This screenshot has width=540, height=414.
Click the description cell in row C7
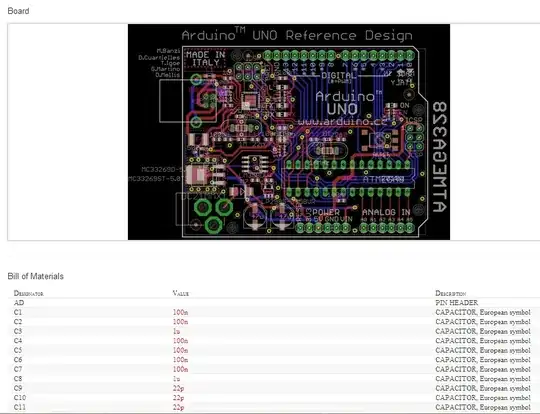(x=483, y=369)
